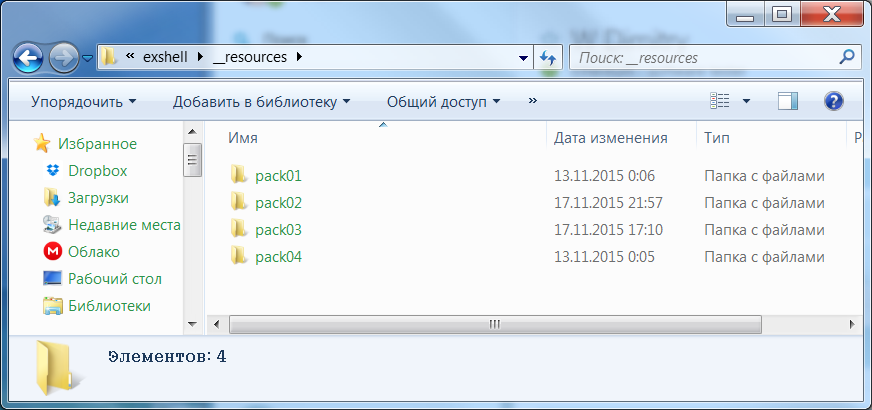Click the refresh button next to address bar
Viewport: 872px width, 410px height.
(x=548, y=57)
